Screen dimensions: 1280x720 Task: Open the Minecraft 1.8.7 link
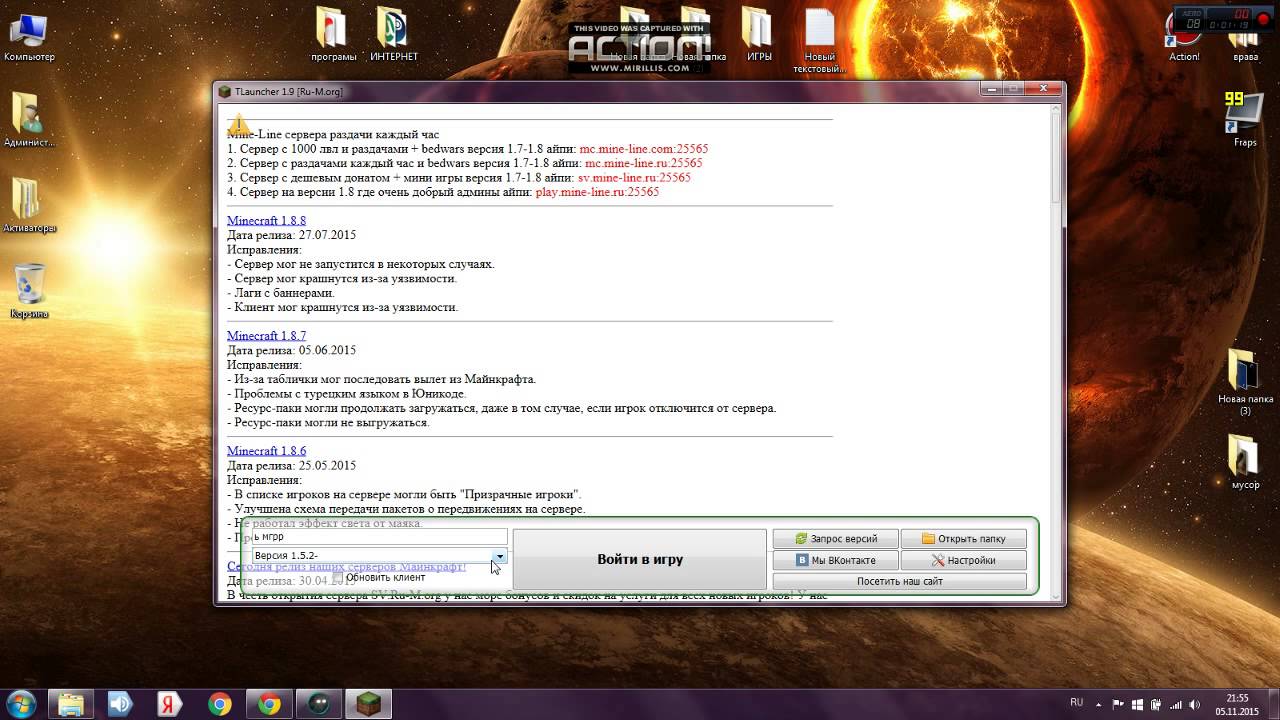point(266,336)
